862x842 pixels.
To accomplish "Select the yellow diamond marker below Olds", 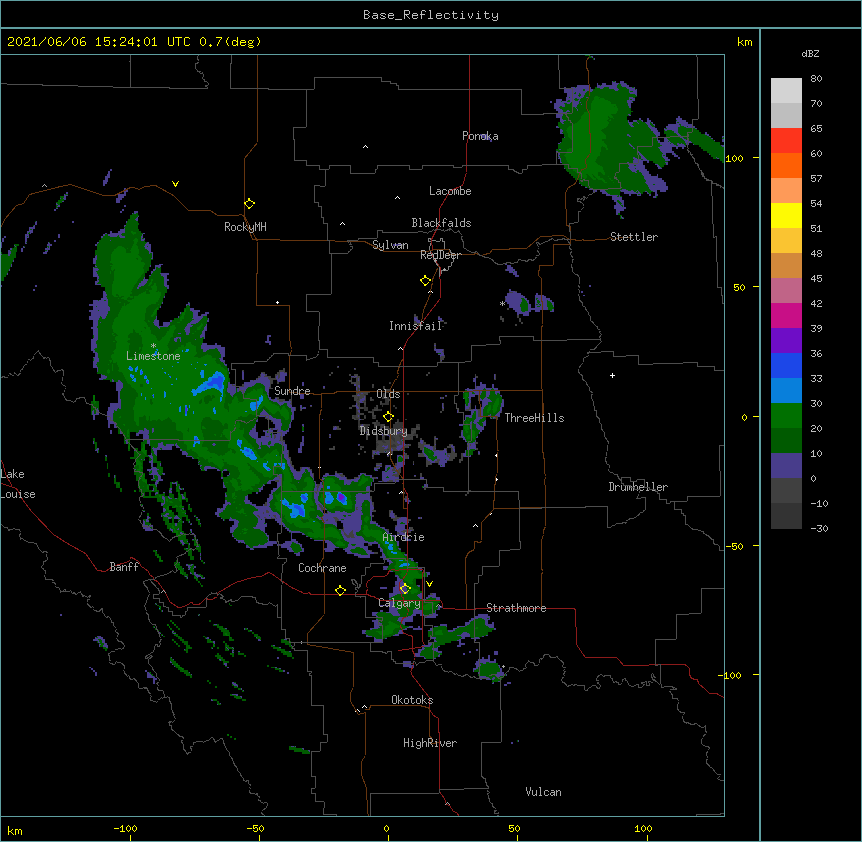I will click(x=388, y=416).
